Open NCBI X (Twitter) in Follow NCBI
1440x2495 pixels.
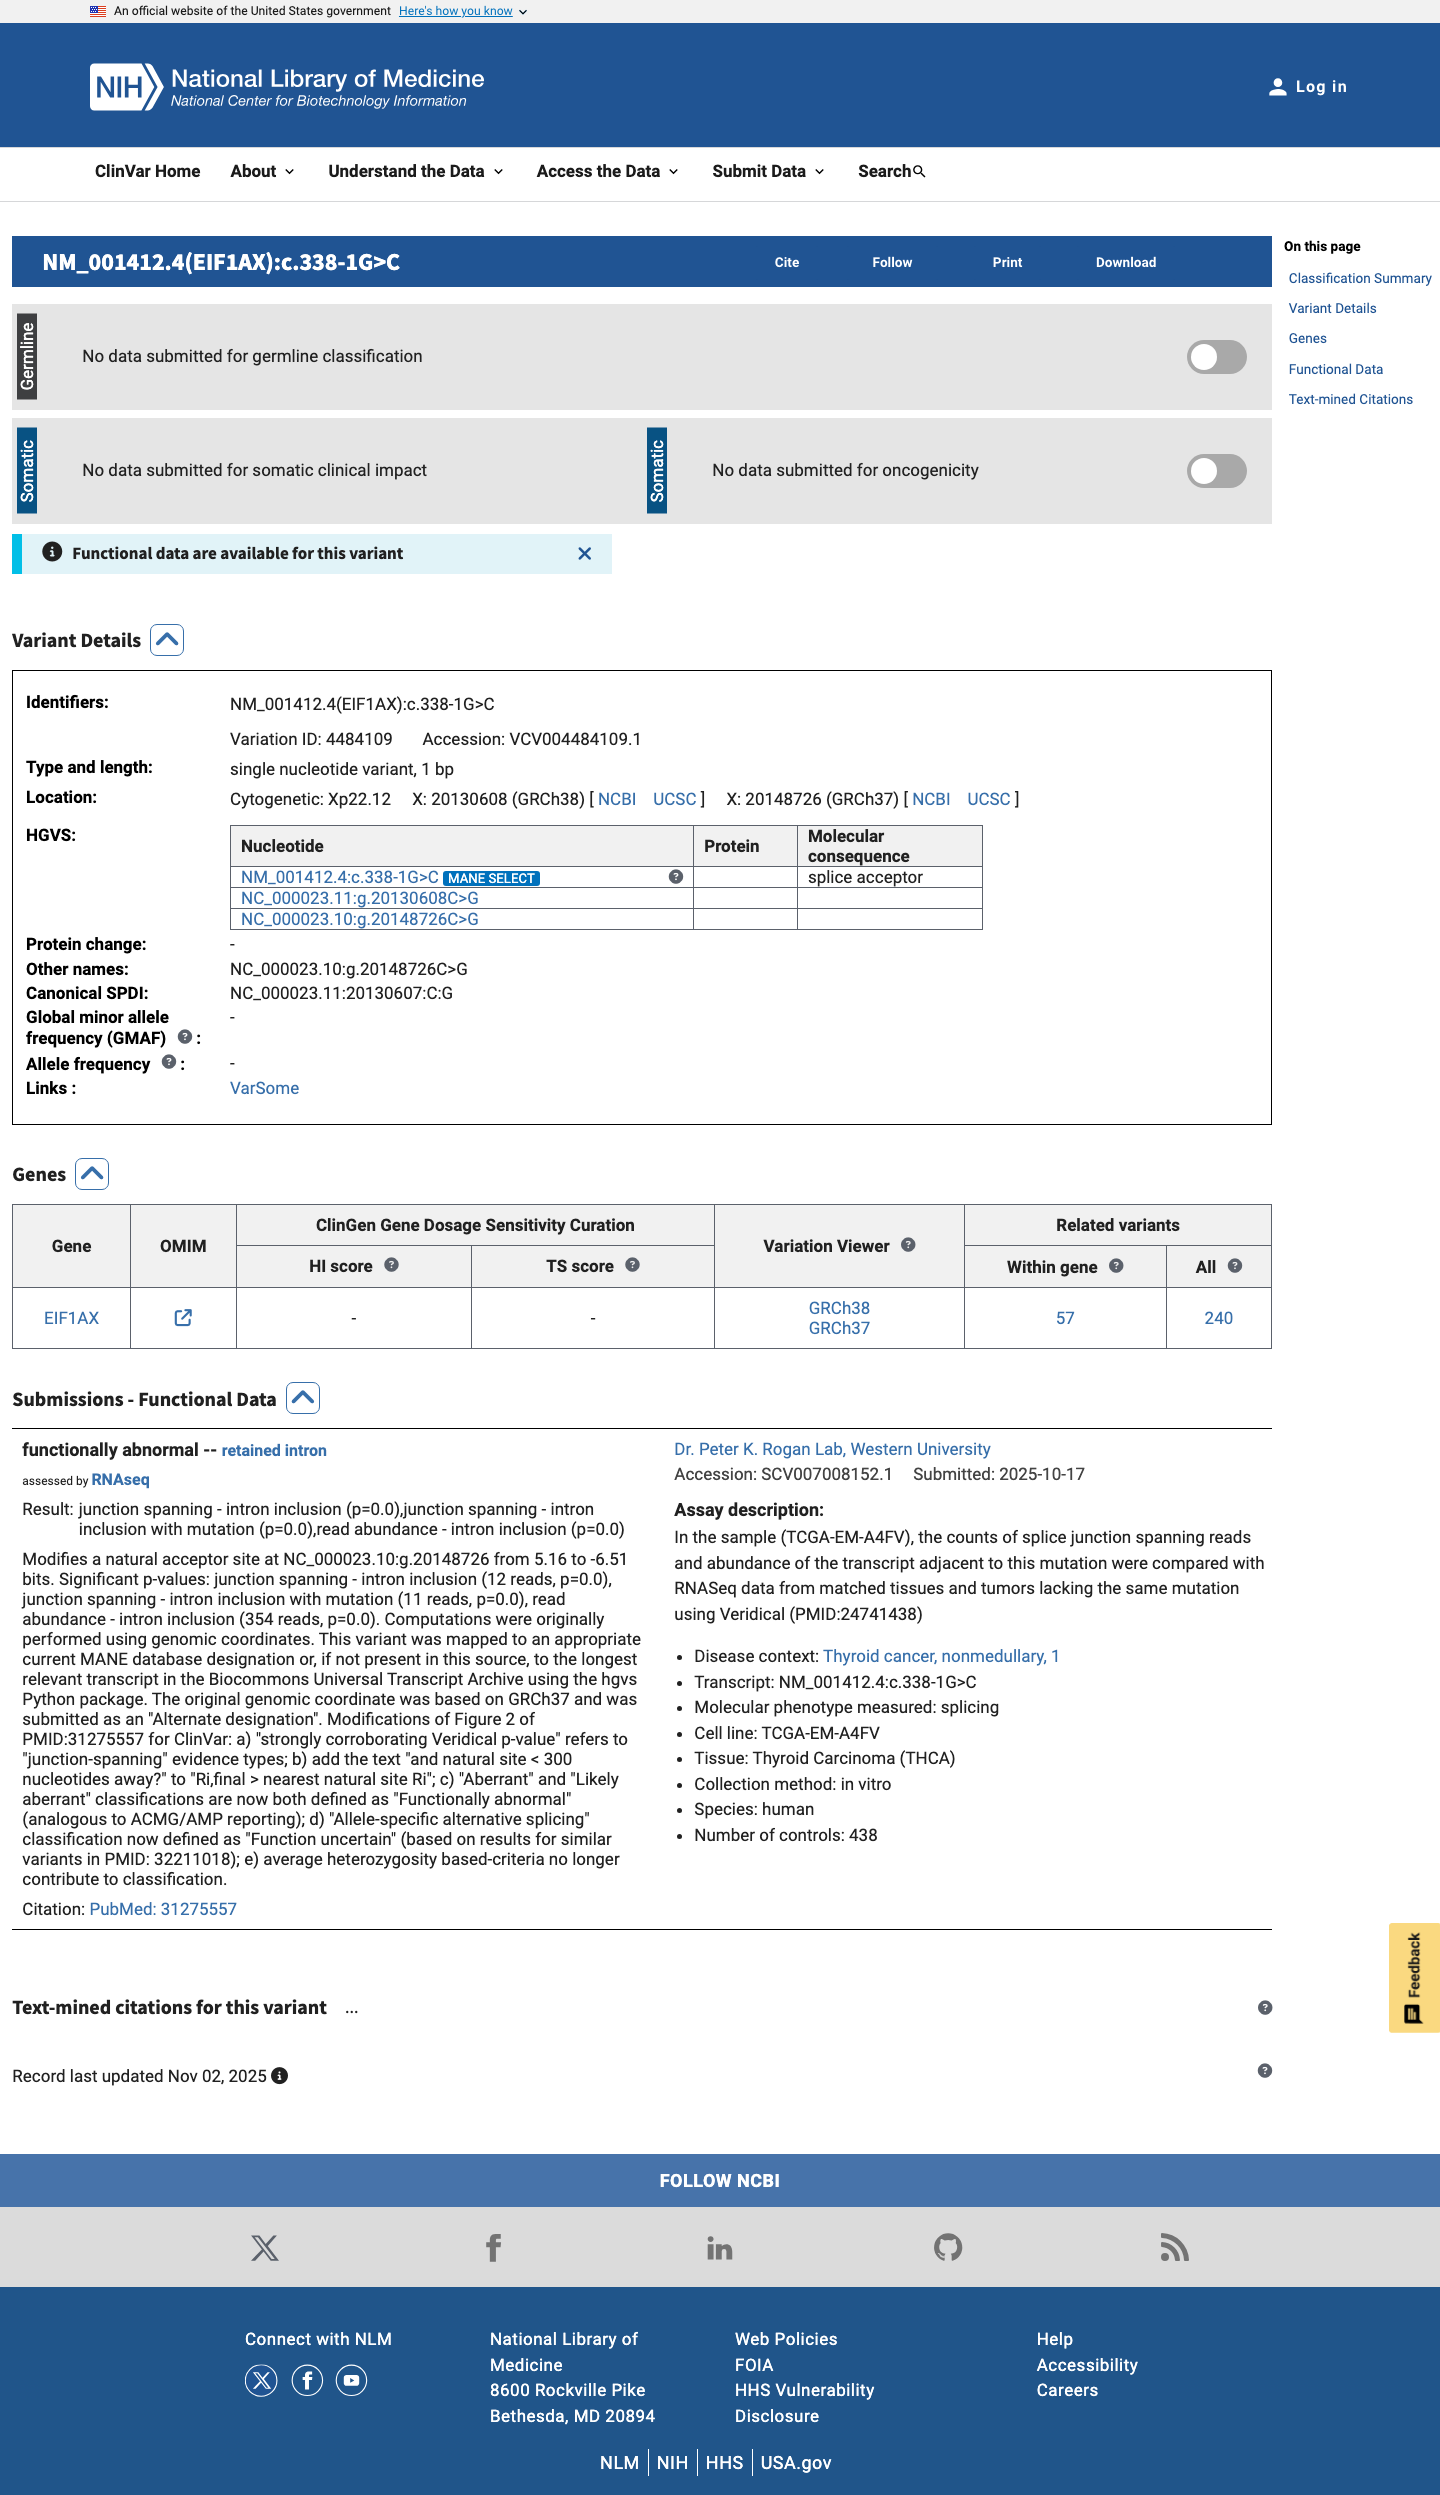[265, 2249]
